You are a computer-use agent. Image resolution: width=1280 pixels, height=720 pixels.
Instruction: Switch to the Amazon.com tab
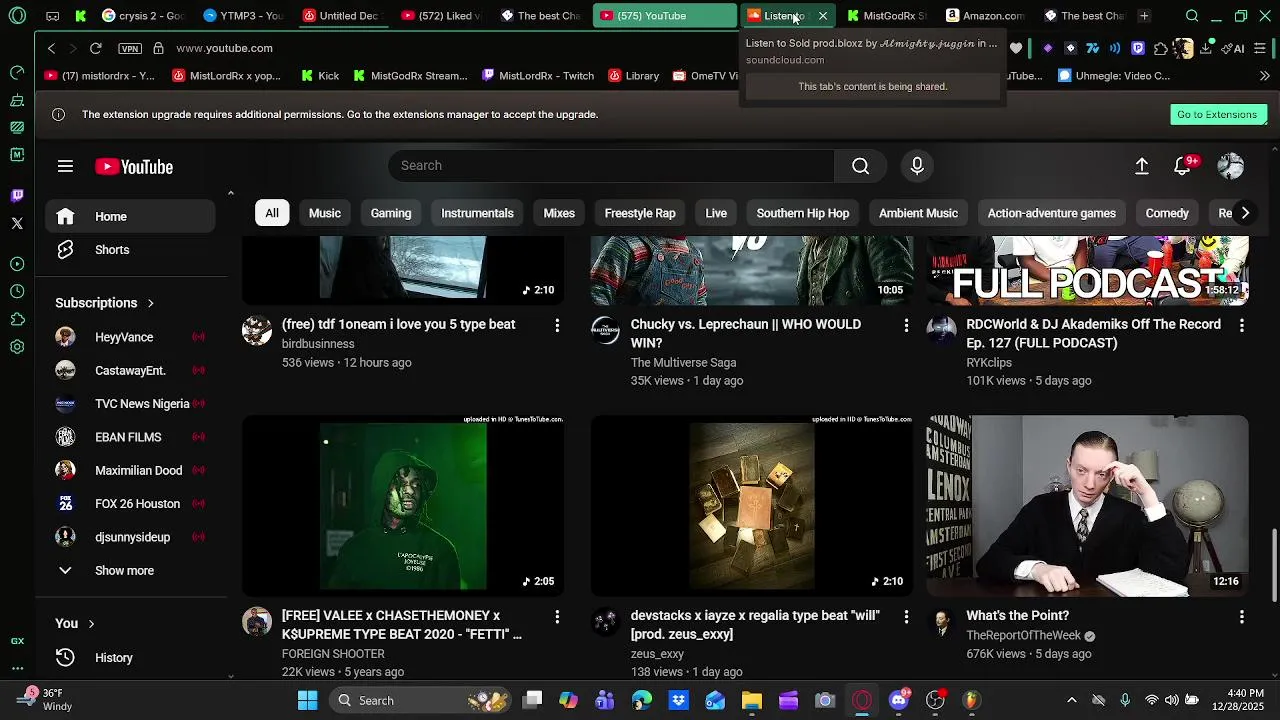click(985, 16)
